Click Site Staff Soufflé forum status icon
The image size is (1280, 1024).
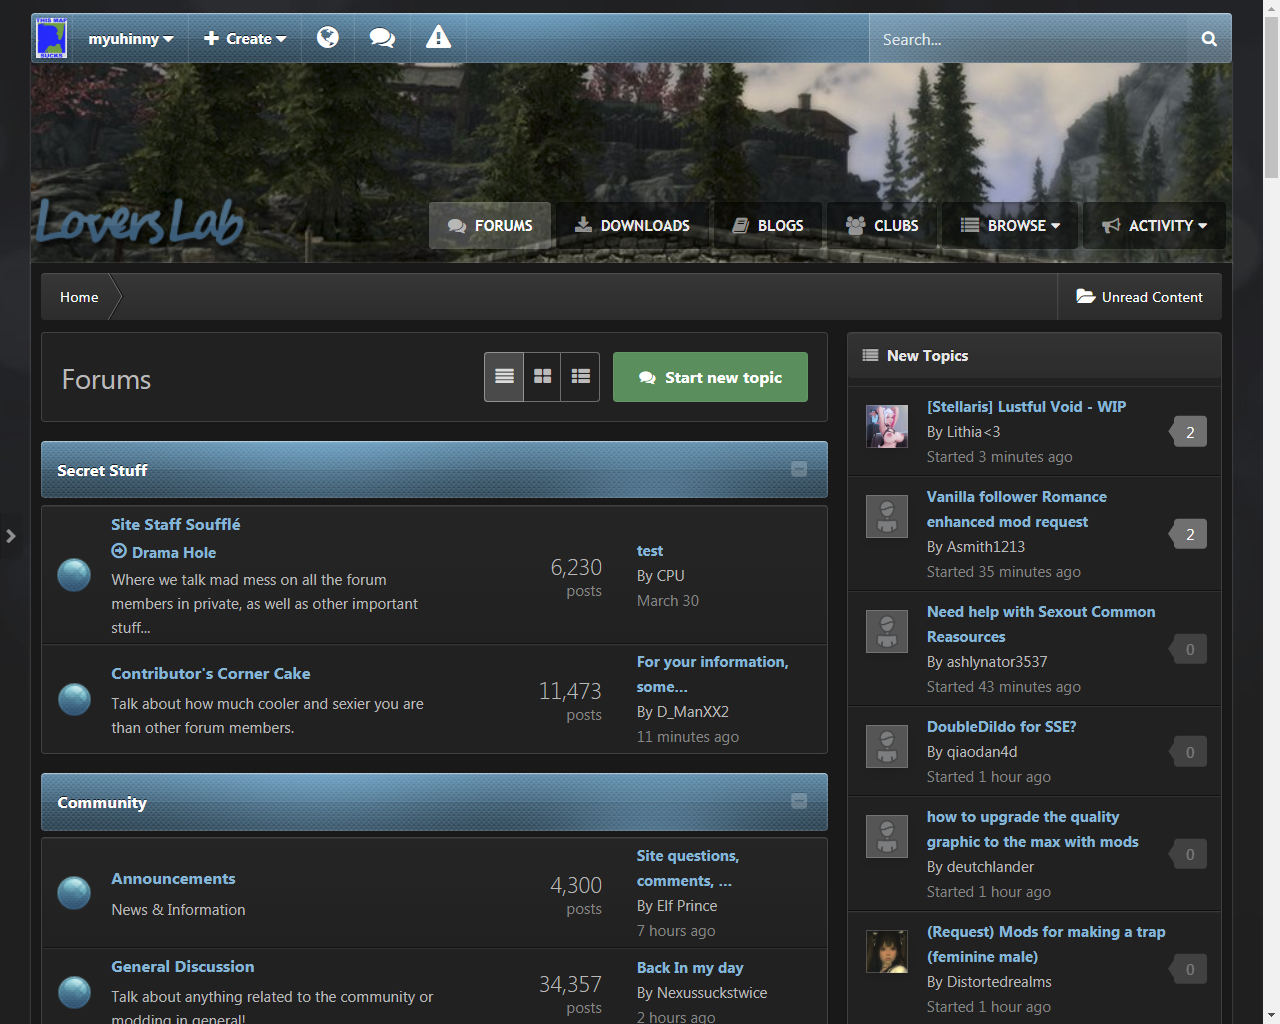tap(74, 575)
